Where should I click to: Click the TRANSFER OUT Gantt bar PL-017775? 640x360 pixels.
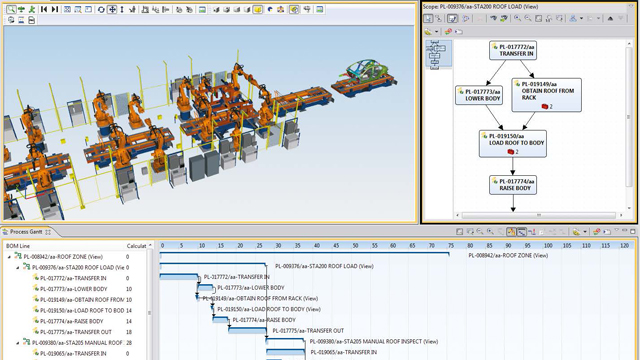tap(247, 330)
